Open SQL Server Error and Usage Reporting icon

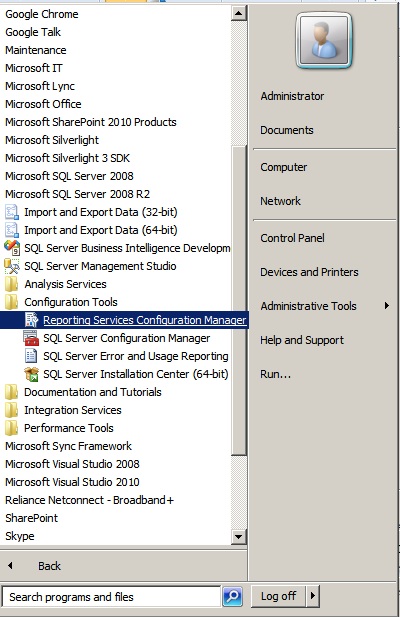coord(31,356)
